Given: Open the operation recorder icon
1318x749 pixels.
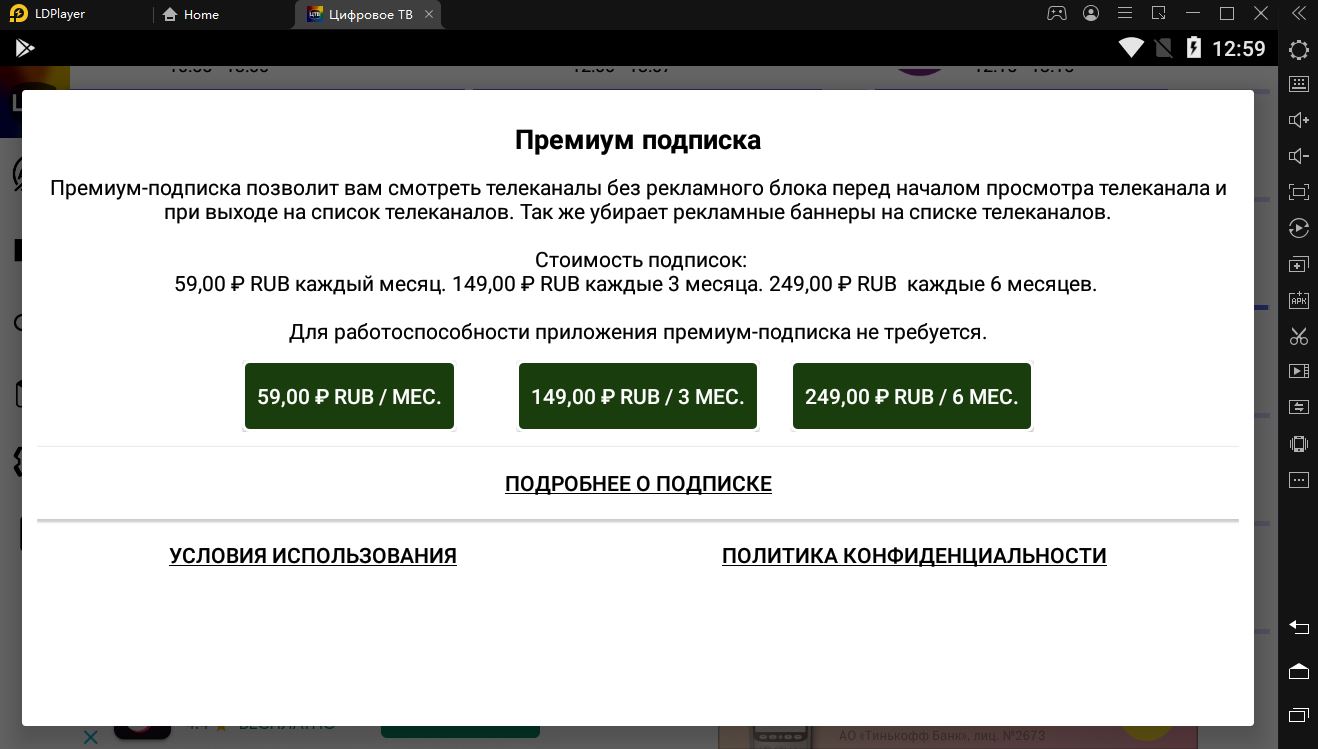Looking at the screenshot, I should click(1298, 228).
